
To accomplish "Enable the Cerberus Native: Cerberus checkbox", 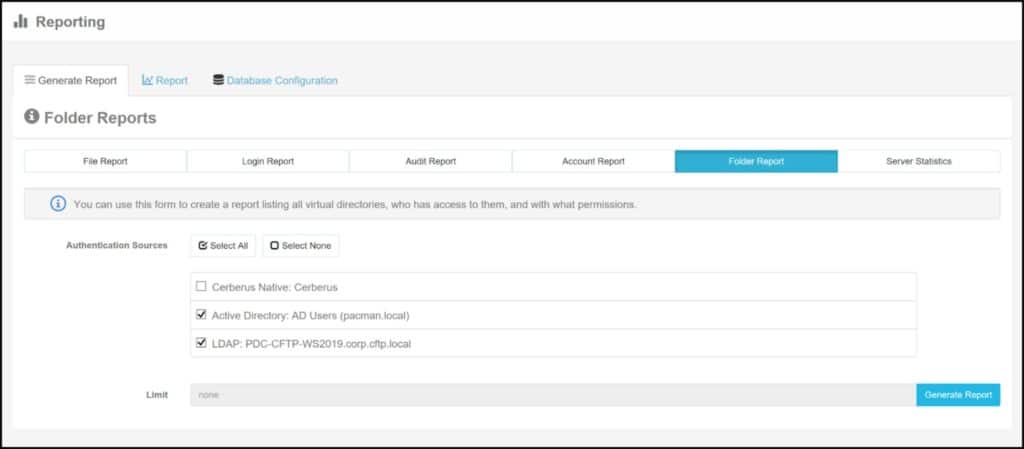I will 201,286.
